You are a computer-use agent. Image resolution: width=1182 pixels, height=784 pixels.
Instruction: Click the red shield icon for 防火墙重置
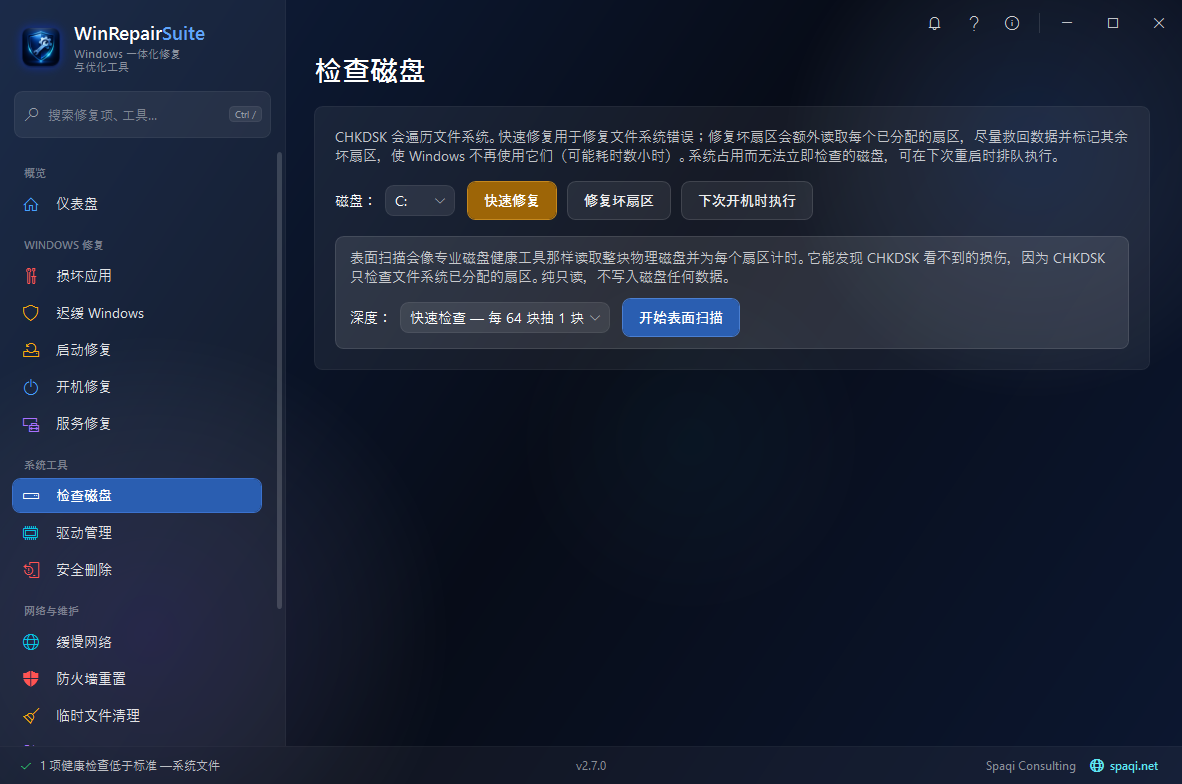(x=31, y=678)
